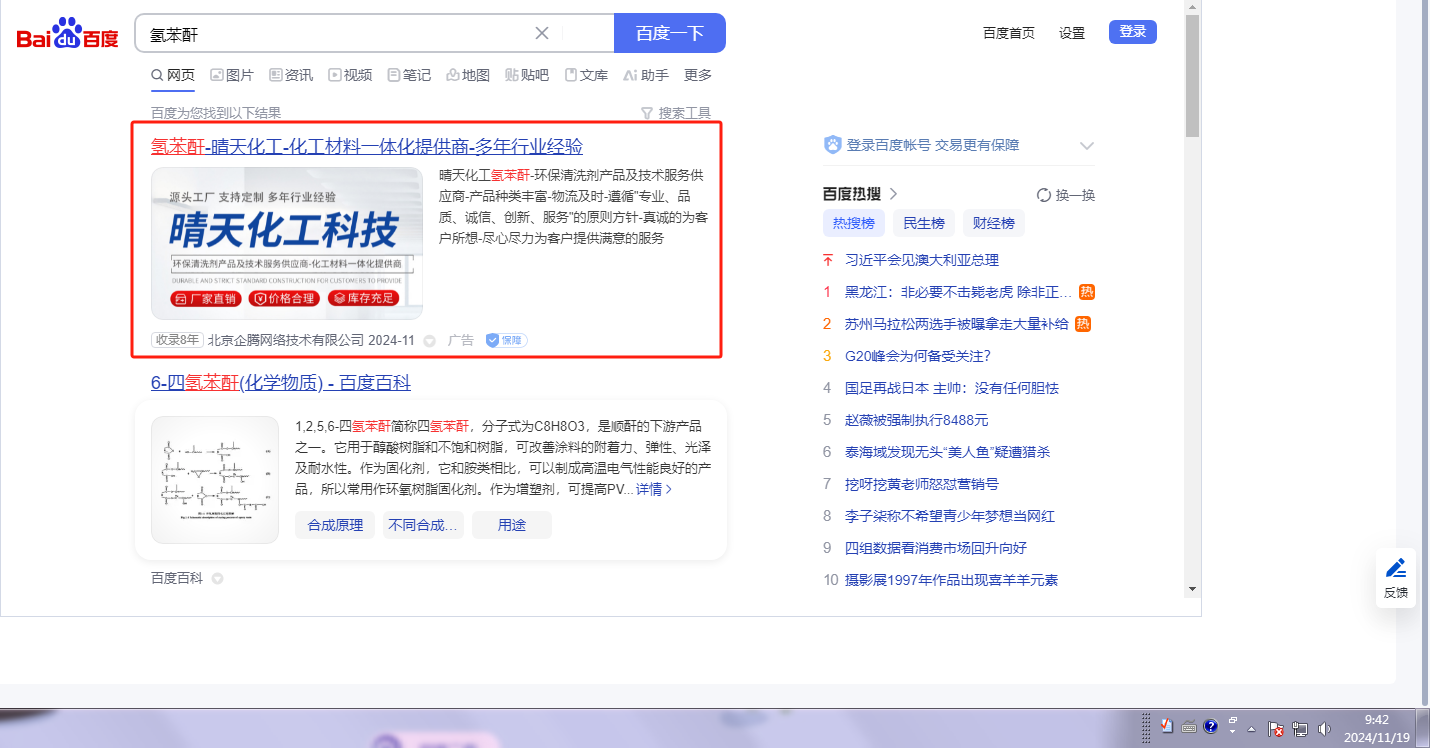The width and height of the screenshot is (1430, 748).
Task: Open hot search 泰海域发现无头"美人鱼"疑遭猎杀
Action: coord(948,452)
